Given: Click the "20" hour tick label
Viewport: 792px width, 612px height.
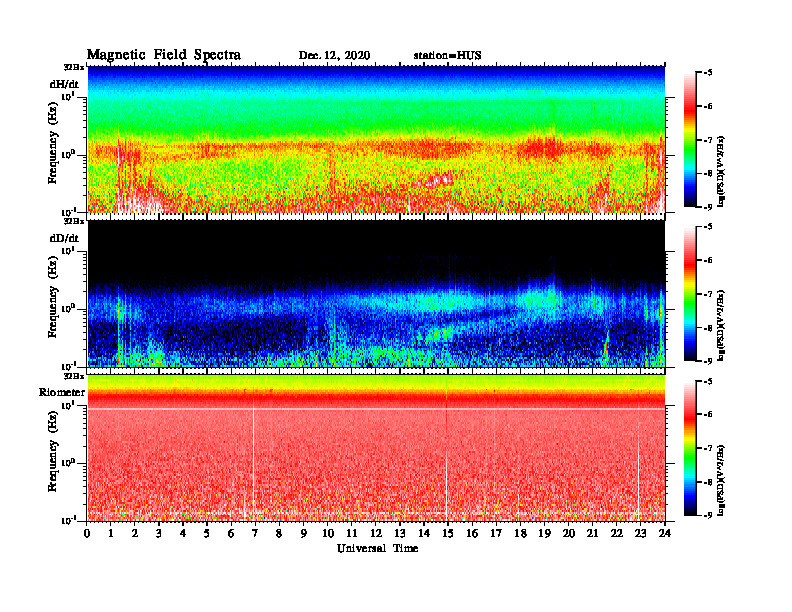Looking at the screenshot, I should coord(569,534).
